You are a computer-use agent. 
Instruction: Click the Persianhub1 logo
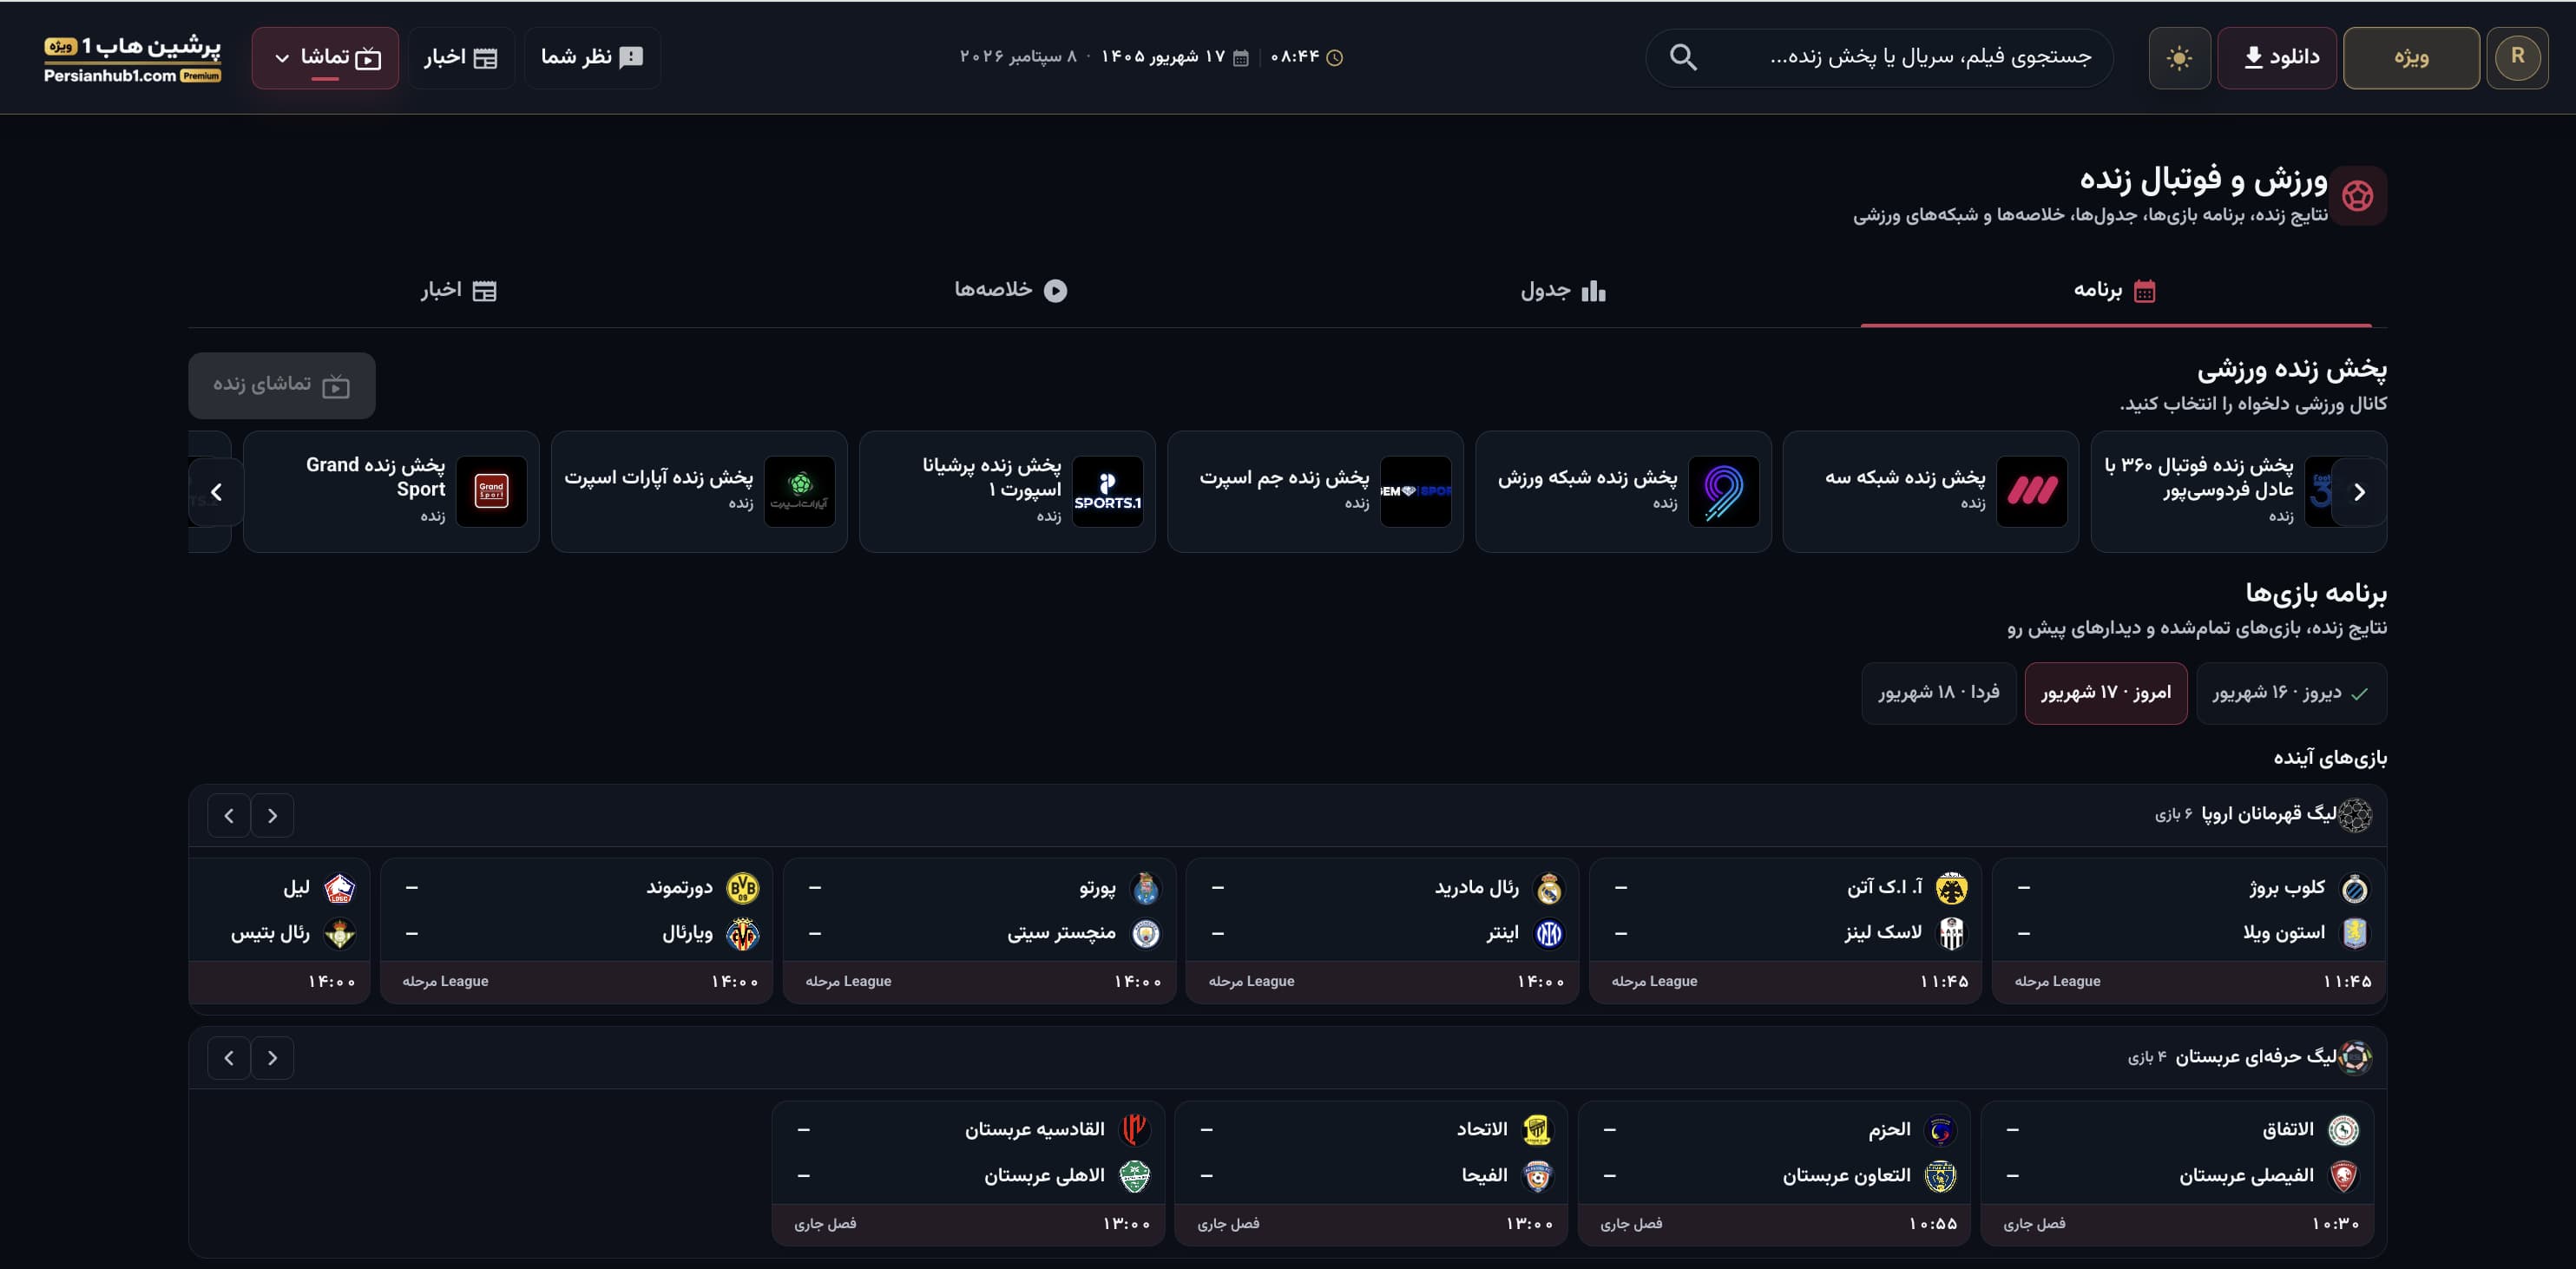(x=132, y=59)
